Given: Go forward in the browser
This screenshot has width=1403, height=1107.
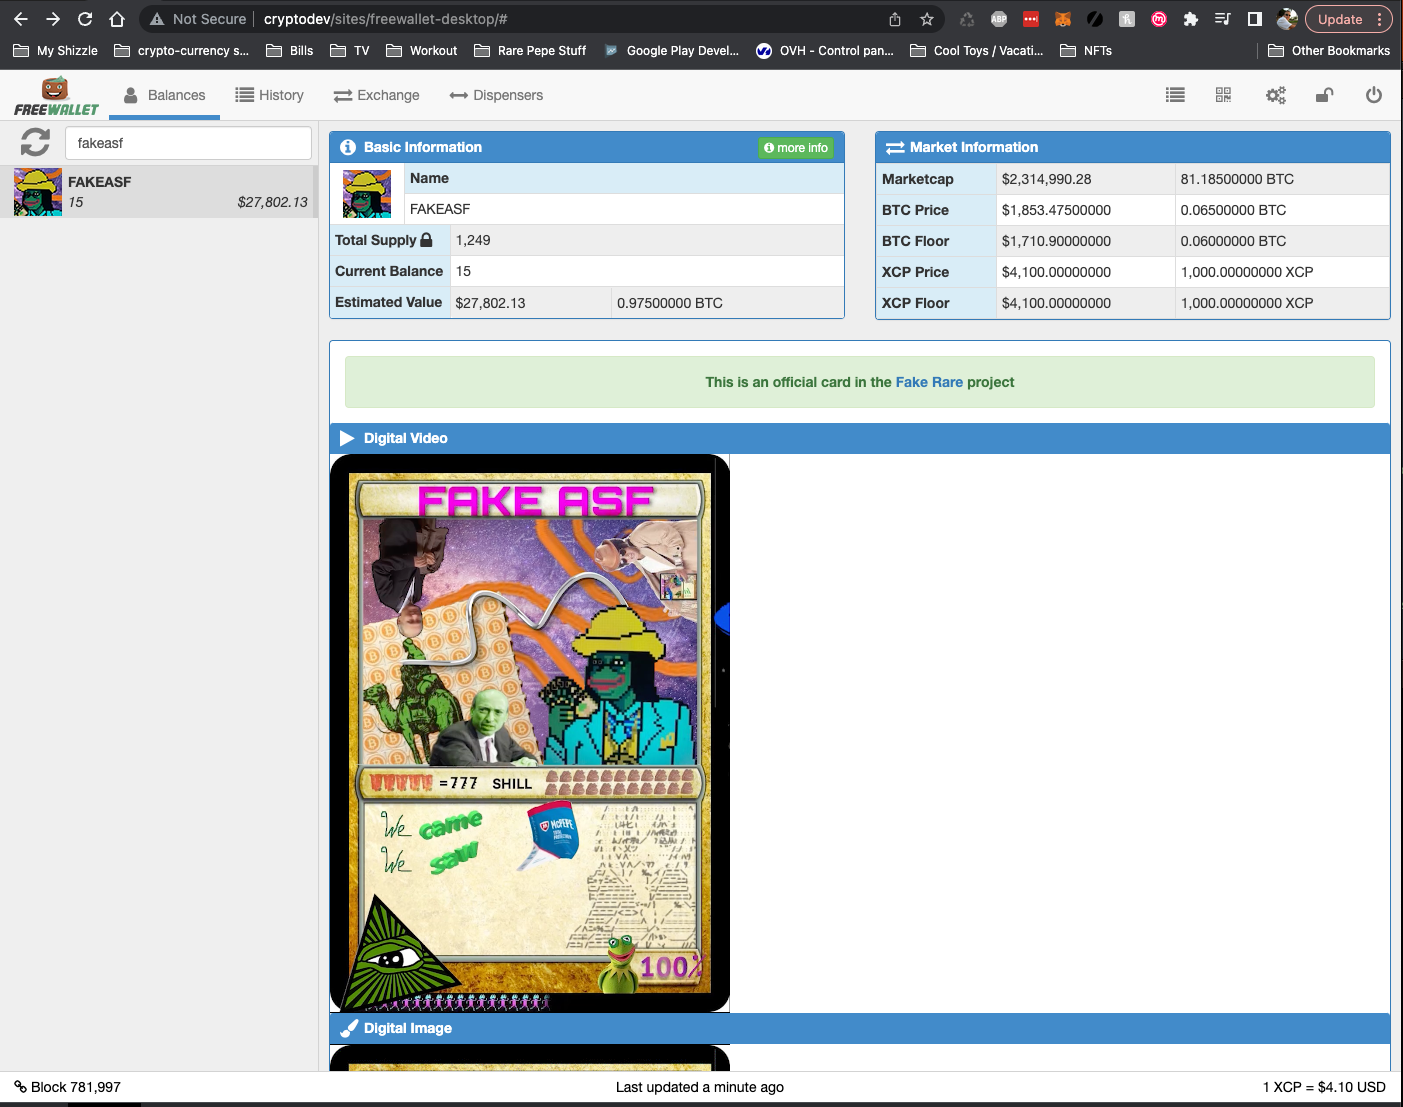Looking at the screenshot, I should (53, 19).
